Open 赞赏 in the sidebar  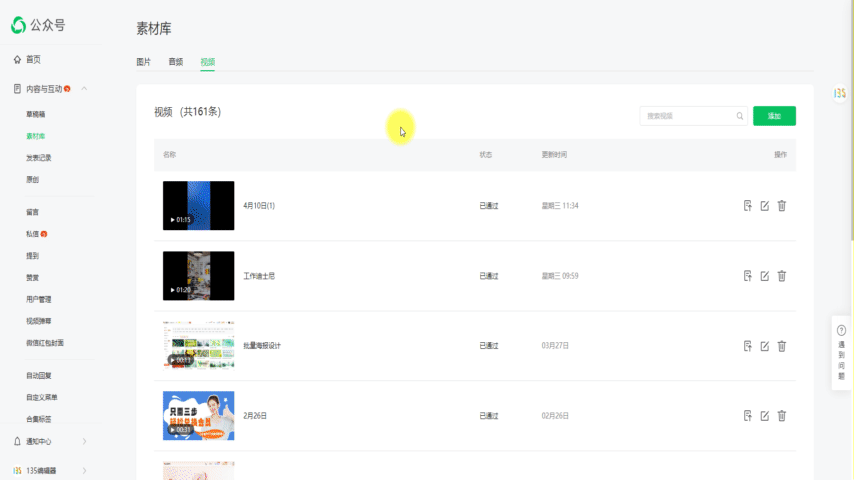pyautogui.click(x=33, y=277)
